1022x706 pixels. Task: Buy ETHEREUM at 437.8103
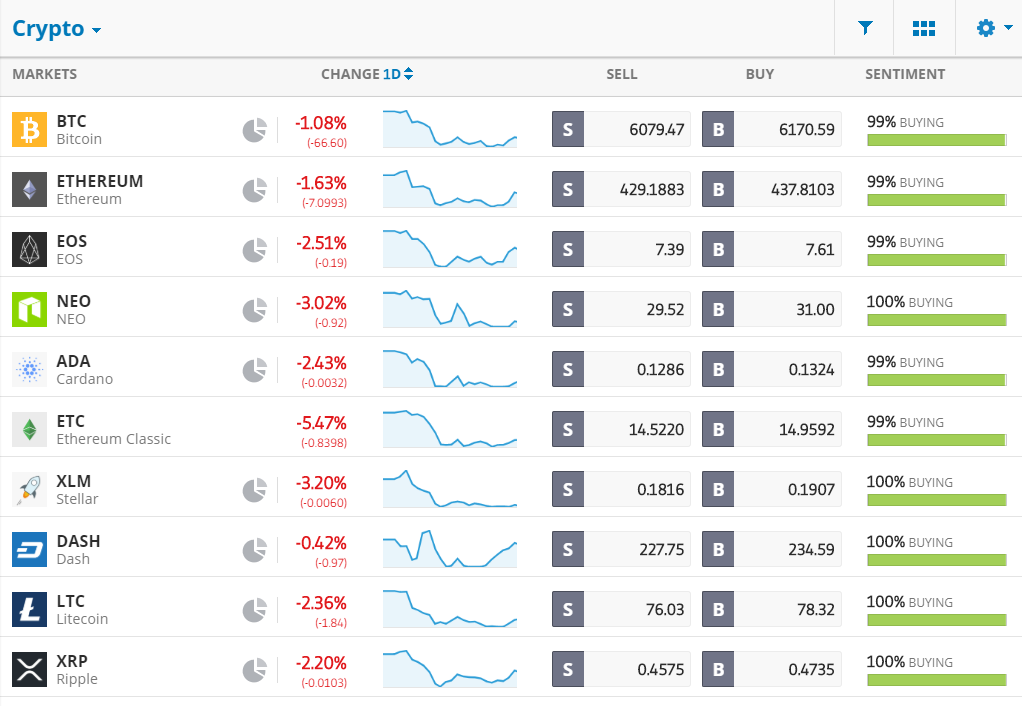(x=772, y=189)
